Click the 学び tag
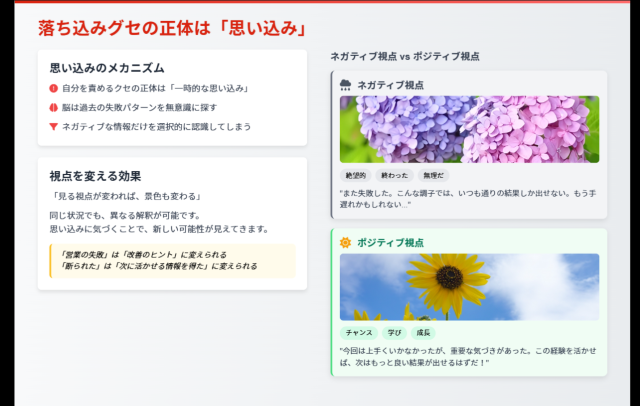The height and width of the screenshot is (406, 640). click(394, 333)
